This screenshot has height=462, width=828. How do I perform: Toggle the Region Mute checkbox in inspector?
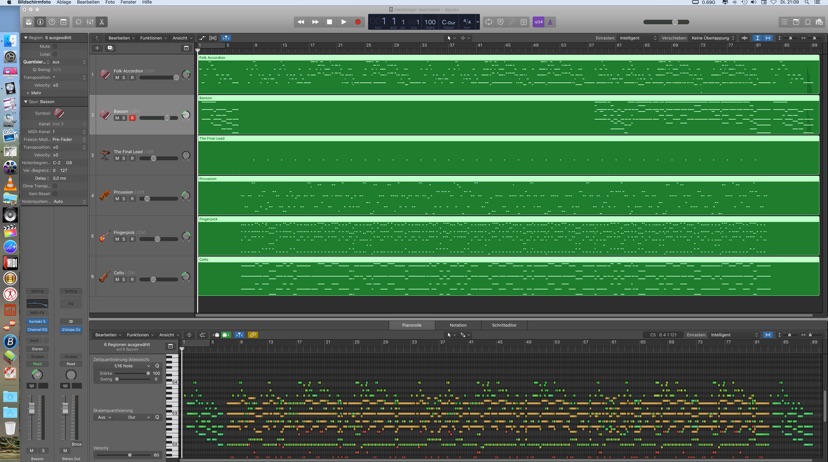(x=55, y=46)
